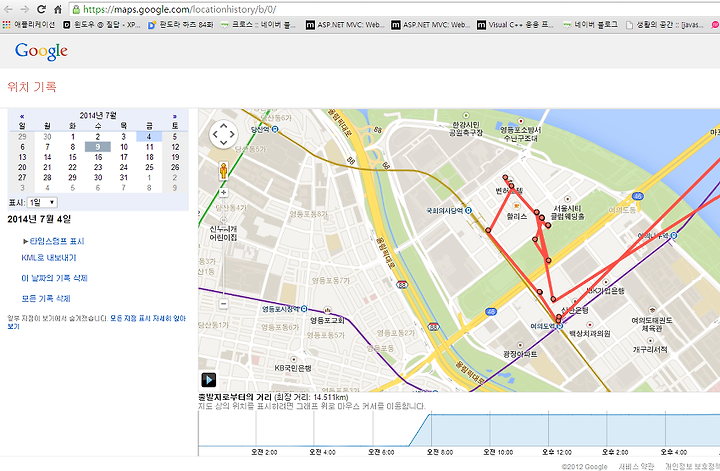Click the 신누리제어린이집 map label
720x471 pixels.
click(x=223, y=233)
